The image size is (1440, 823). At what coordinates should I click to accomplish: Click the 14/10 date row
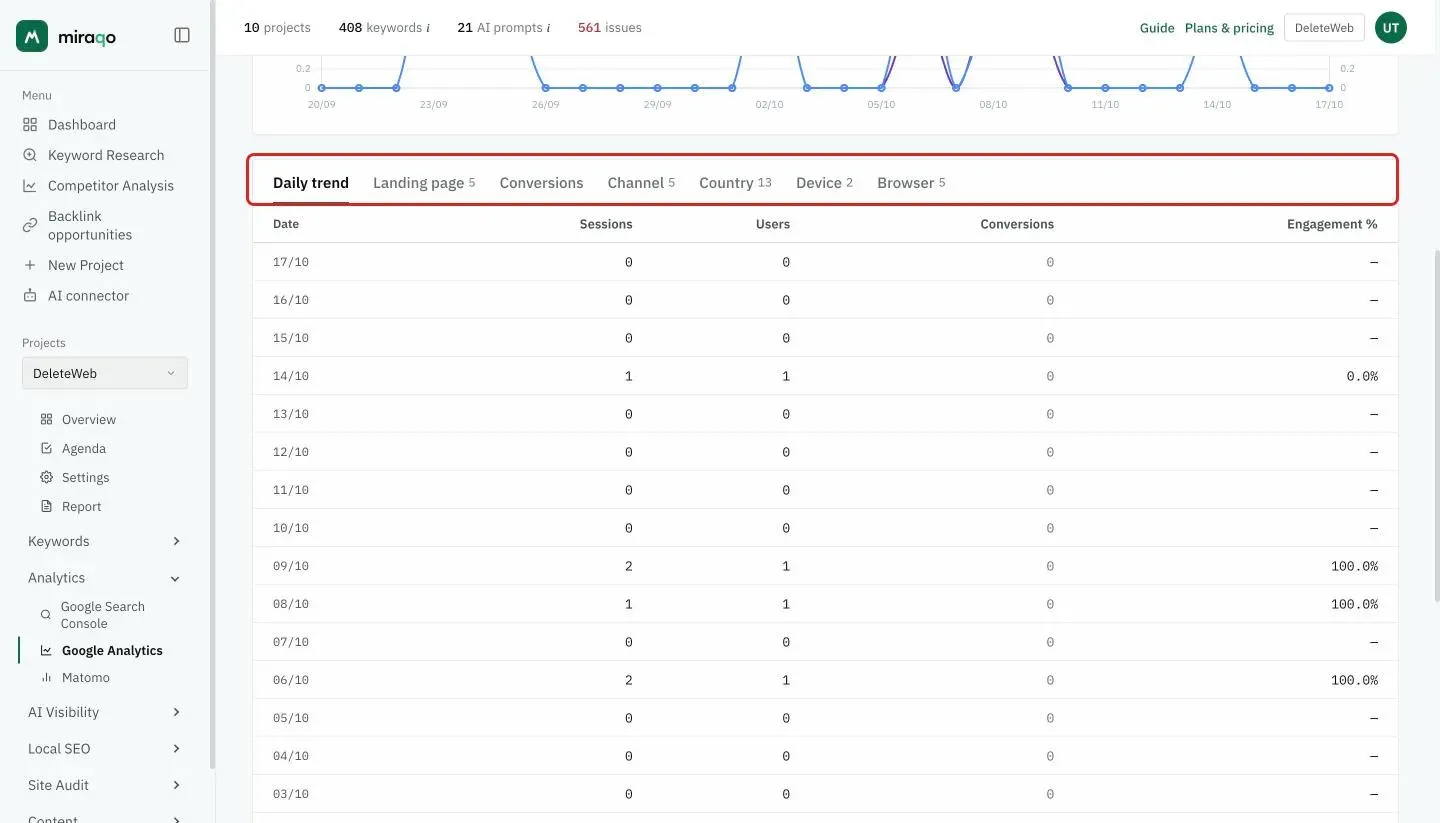[x=825, y=376]
